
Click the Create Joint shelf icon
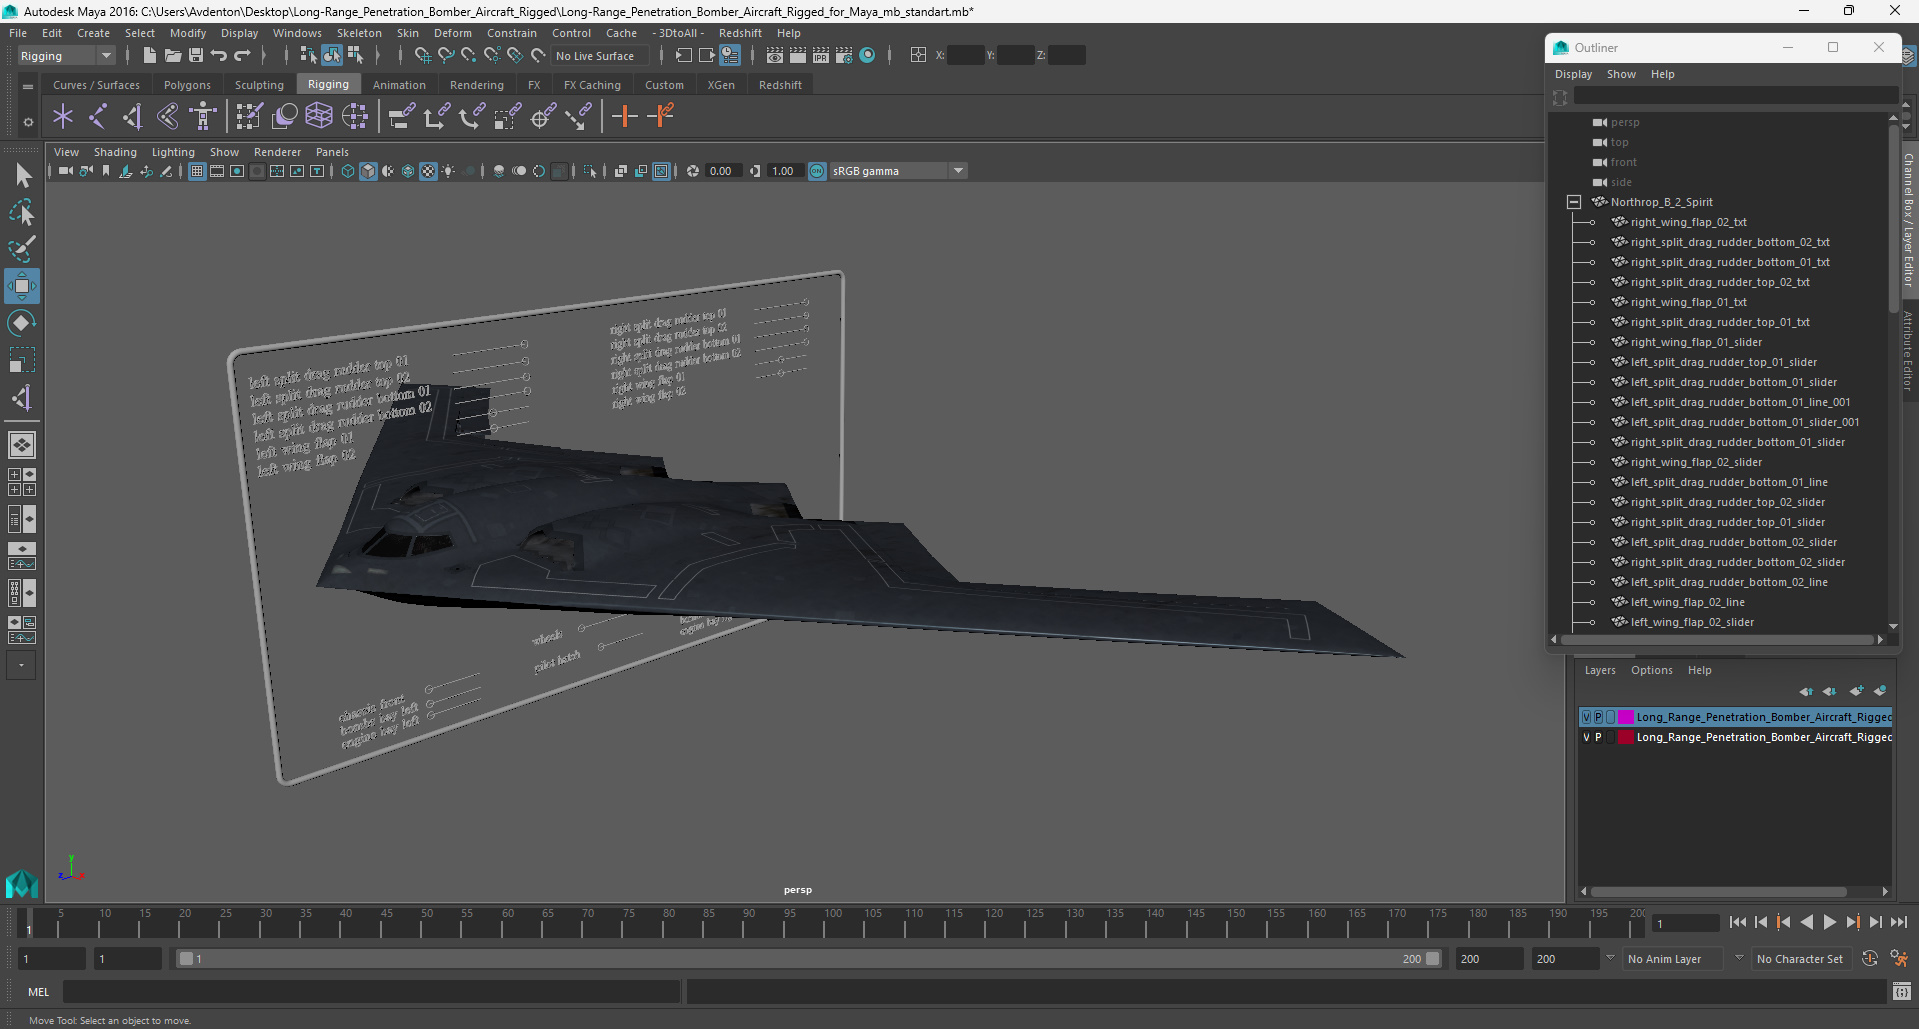pos(98,117)
